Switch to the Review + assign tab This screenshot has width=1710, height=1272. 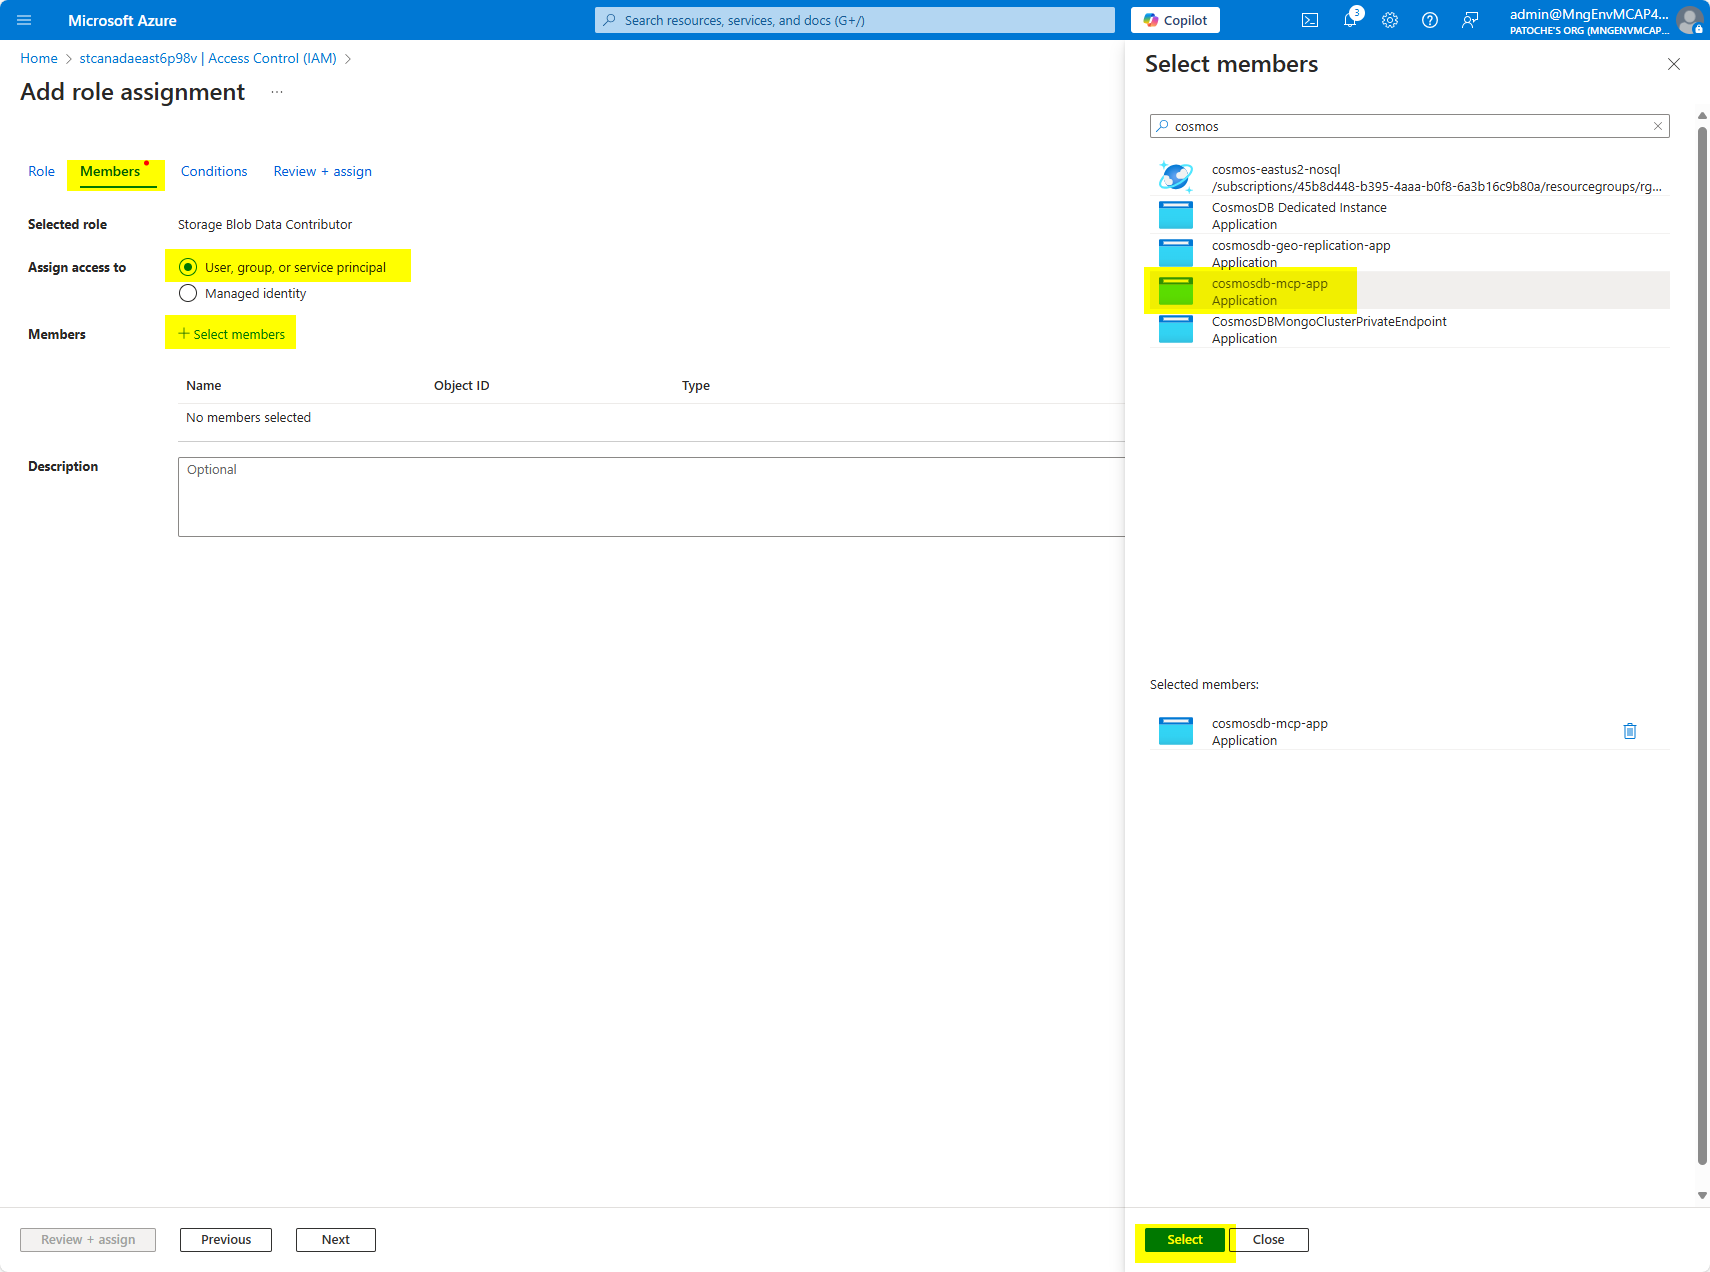click(x=322, y=171)
